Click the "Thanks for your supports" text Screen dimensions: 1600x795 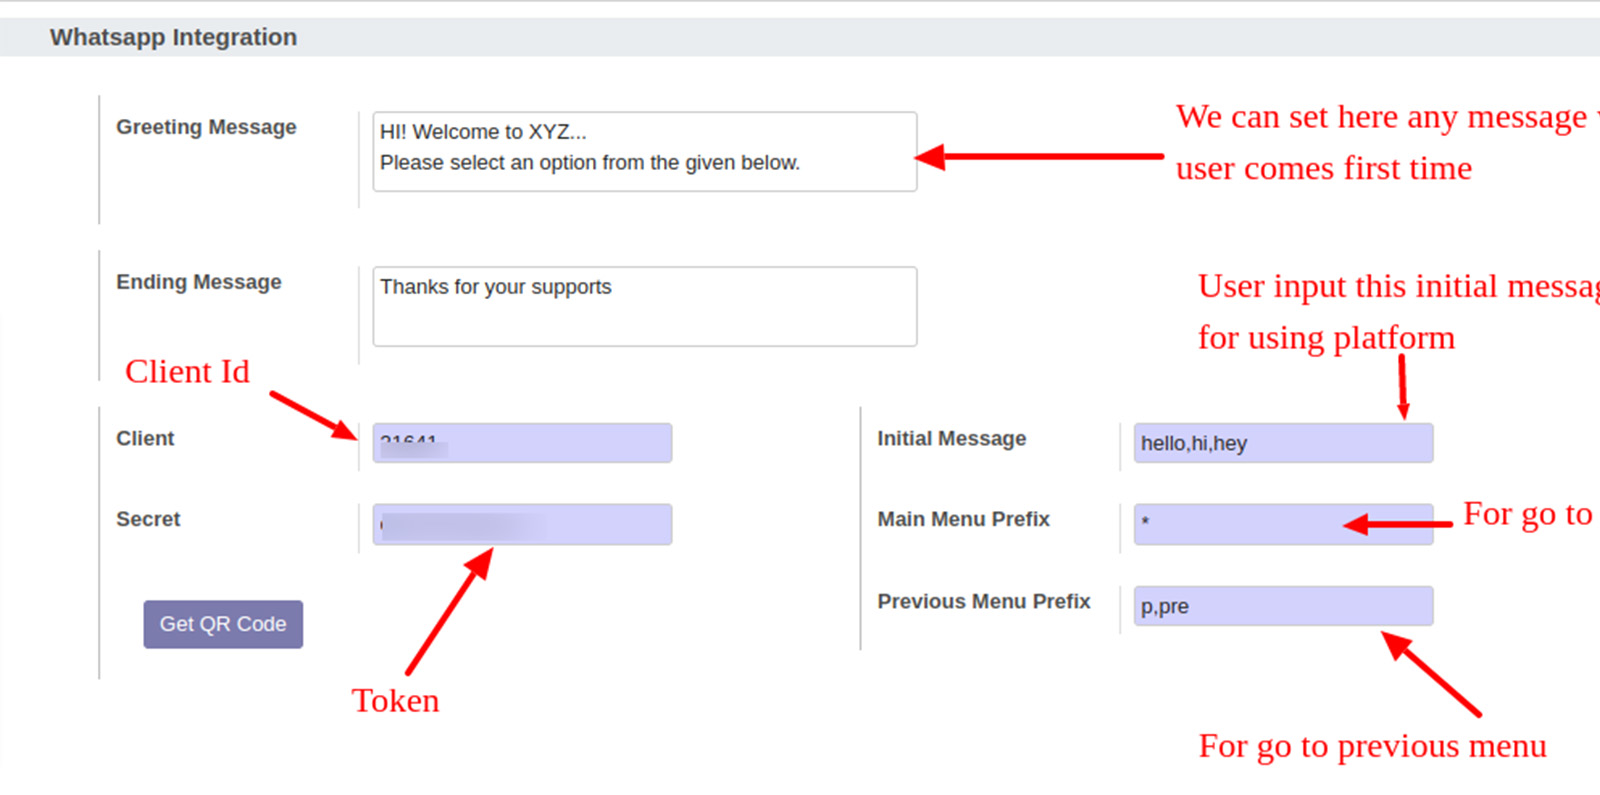(496, 287)
